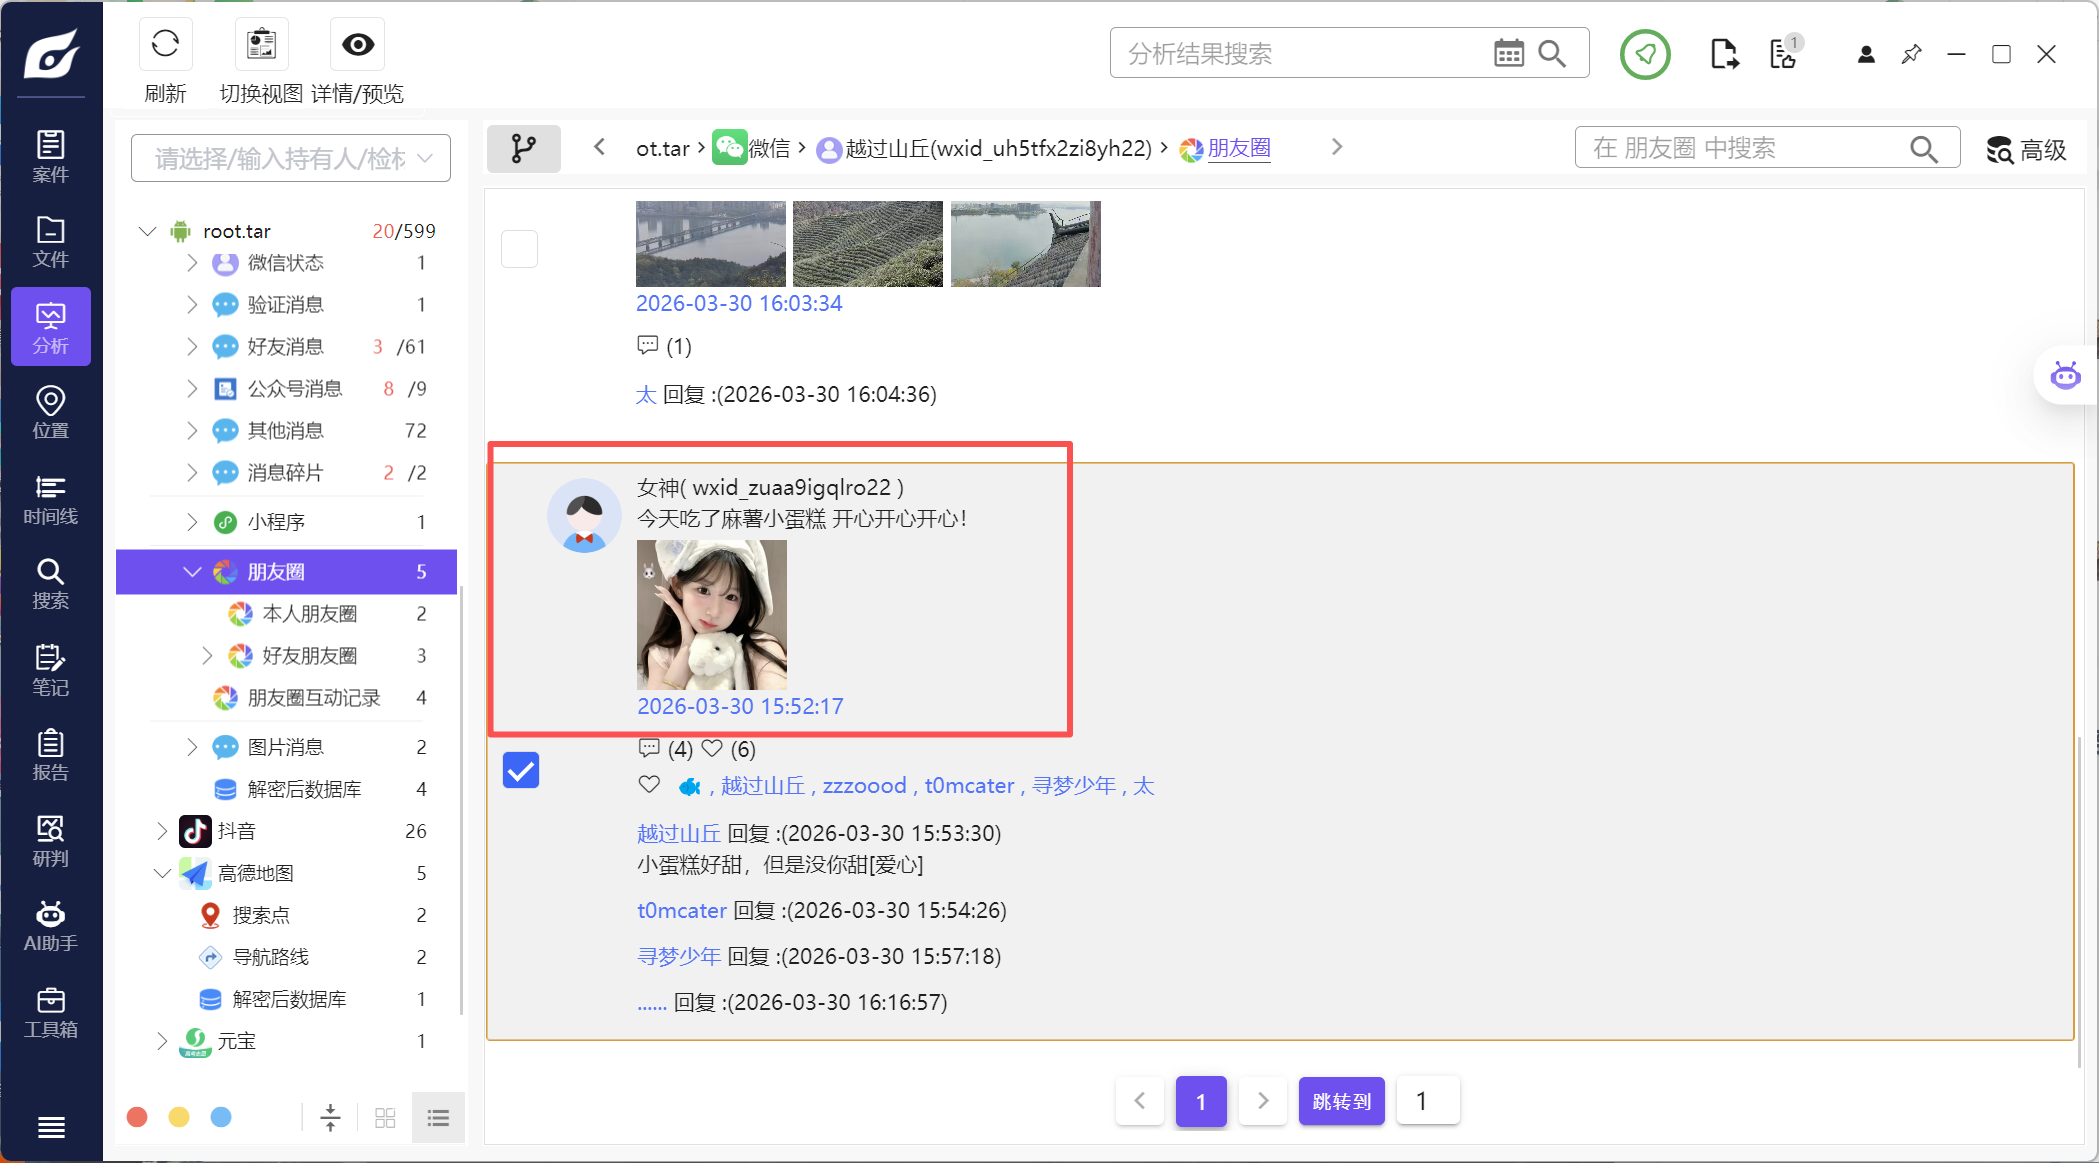Click the floating robot assistant icon
This screenshot has height=1163, width=2099.
point(2065,376)
